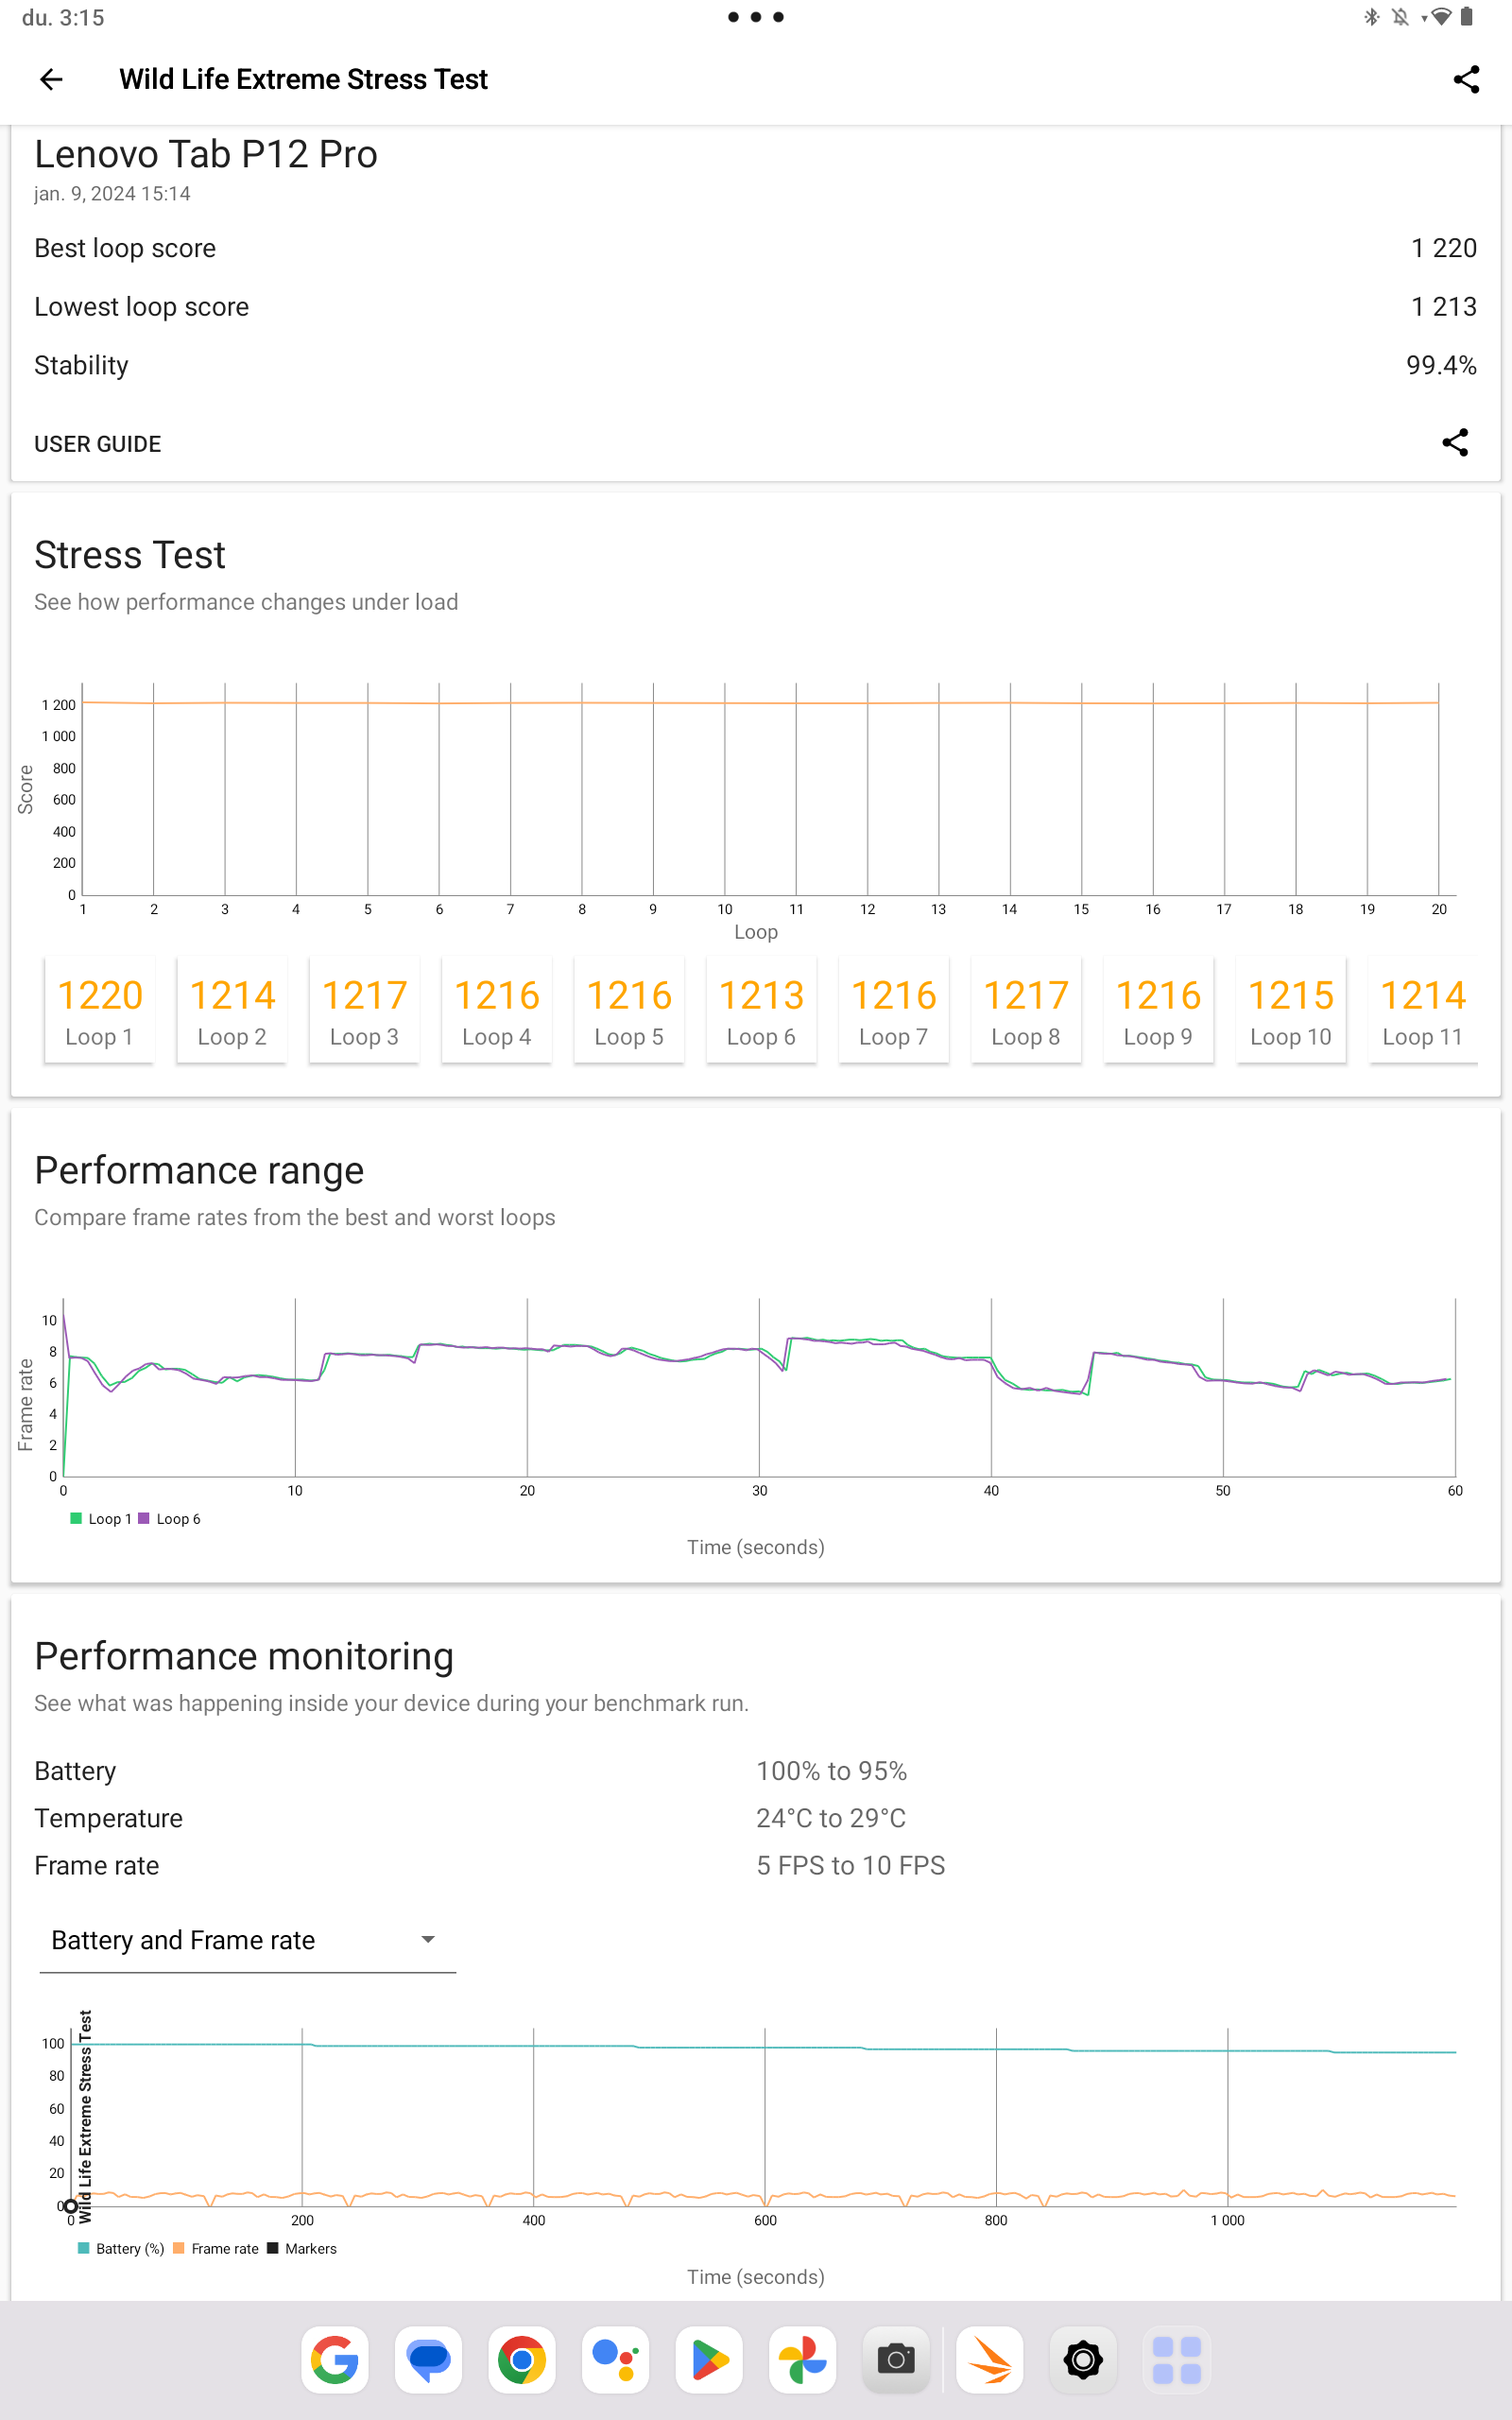Click the Stress Test section heading
Viewport: 1512px width, 2420px height.
130,555
